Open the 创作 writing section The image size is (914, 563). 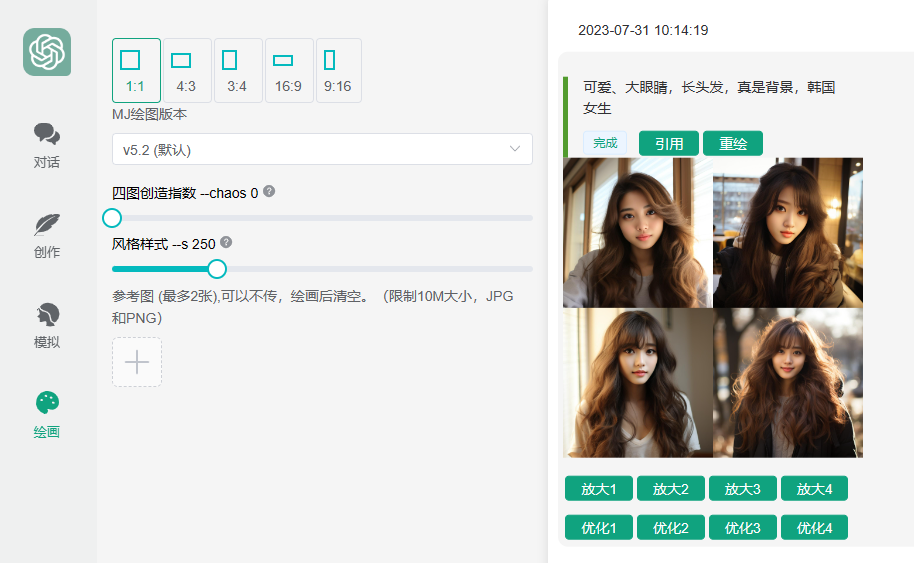47,236
